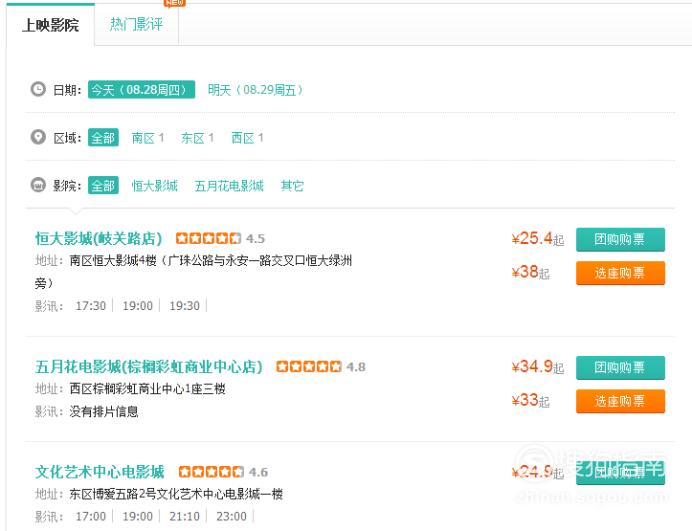Click the star rating of 文化艺术中心电影城

click(211, 472)
